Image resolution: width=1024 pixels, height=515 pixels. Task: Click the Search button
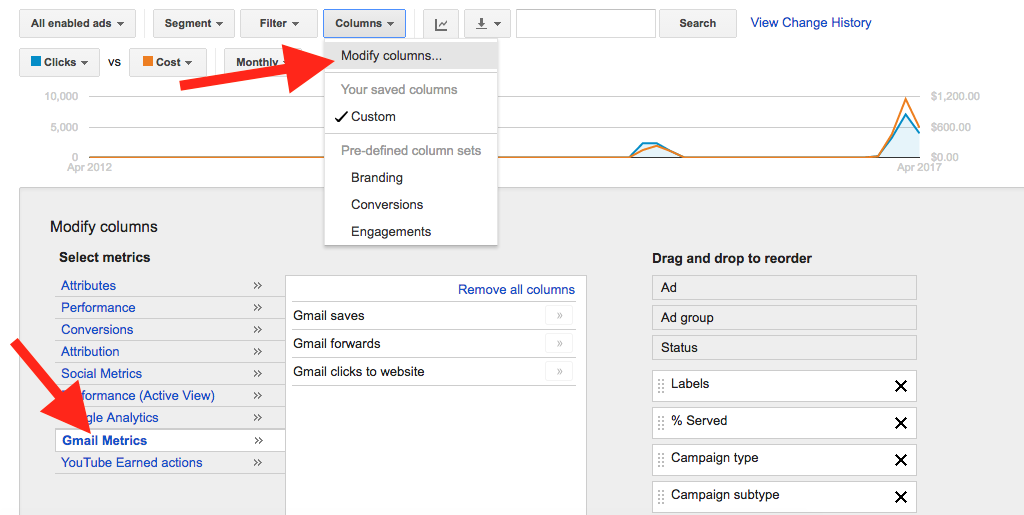(697, 24)
